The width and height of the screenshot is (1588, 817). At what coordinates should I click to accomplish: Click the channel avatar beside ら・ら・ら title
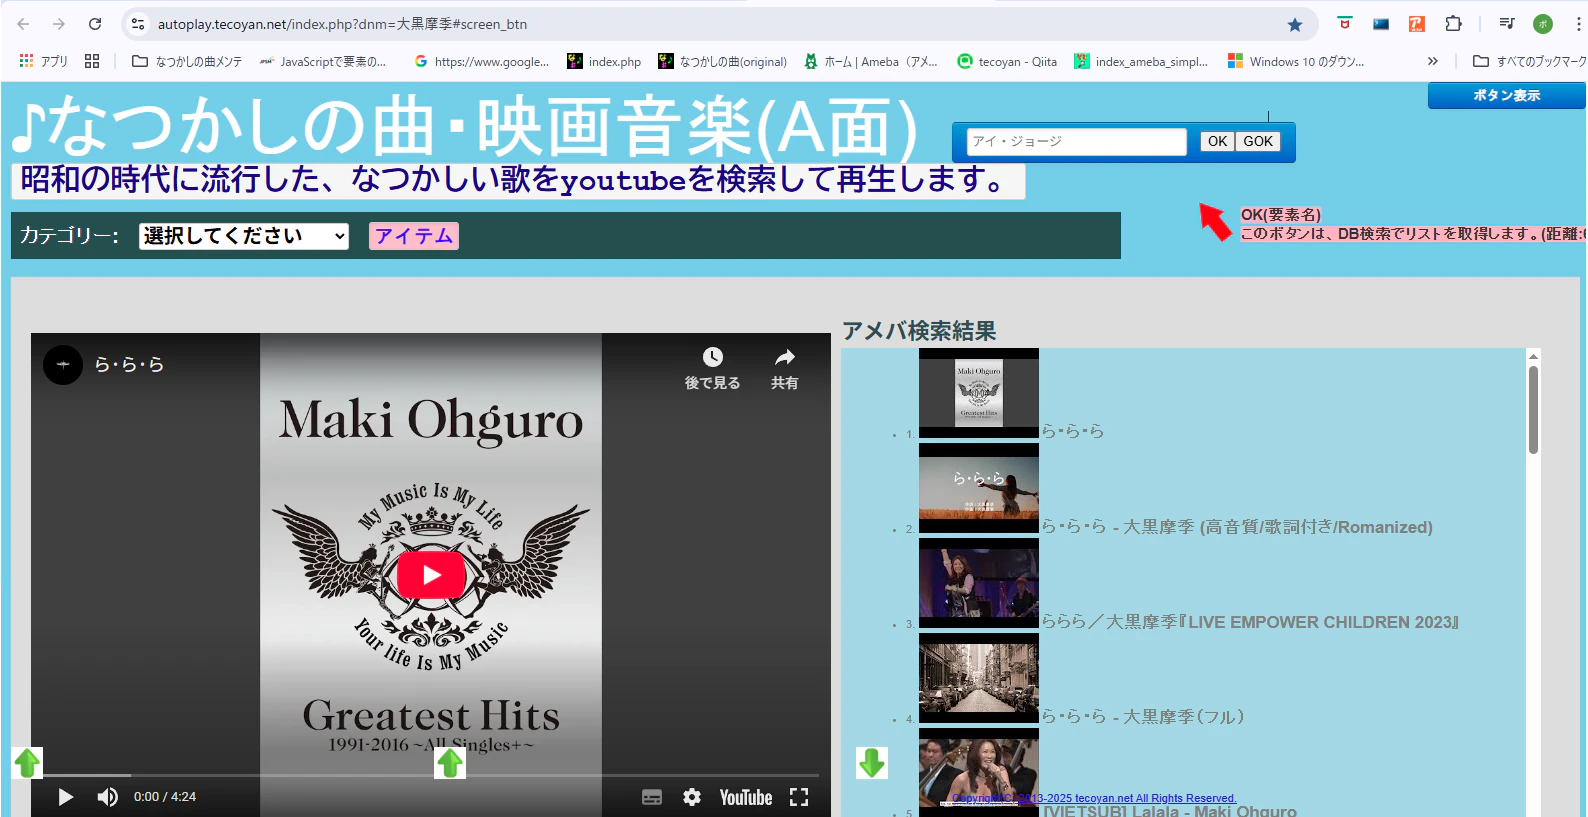coord(63,365)
